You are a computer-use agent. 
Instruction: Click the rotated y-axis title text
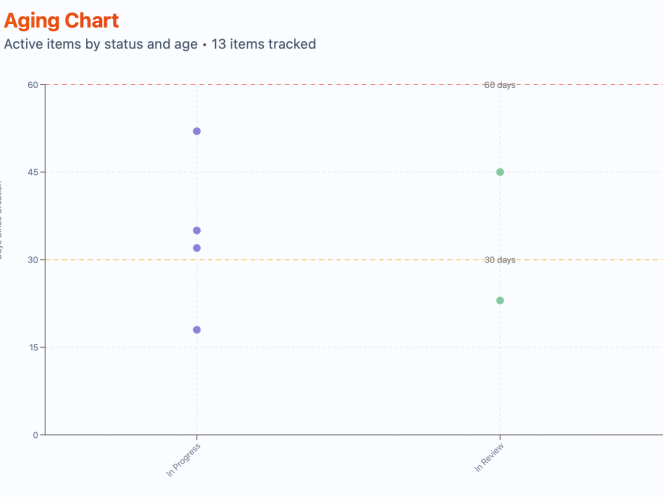pos(2,220)
